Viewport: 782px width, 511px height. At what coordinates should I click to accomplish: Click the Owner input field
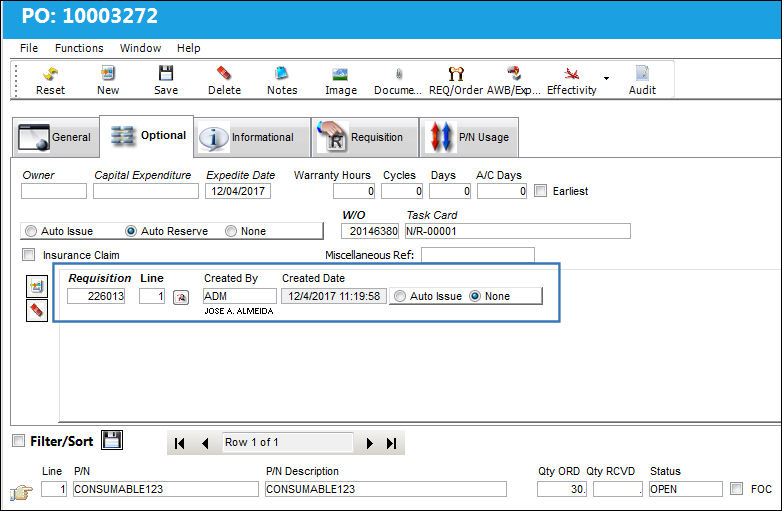(54, 191)
